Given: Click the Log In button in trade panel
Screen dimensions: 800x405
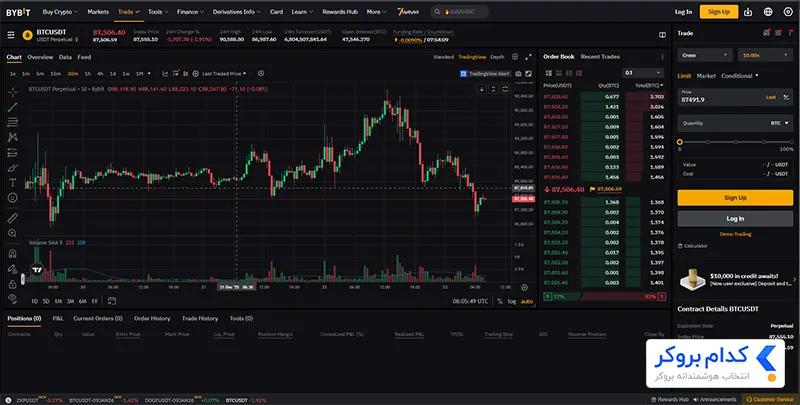Looking at the screenshot, I should click(x=735, y=218).
